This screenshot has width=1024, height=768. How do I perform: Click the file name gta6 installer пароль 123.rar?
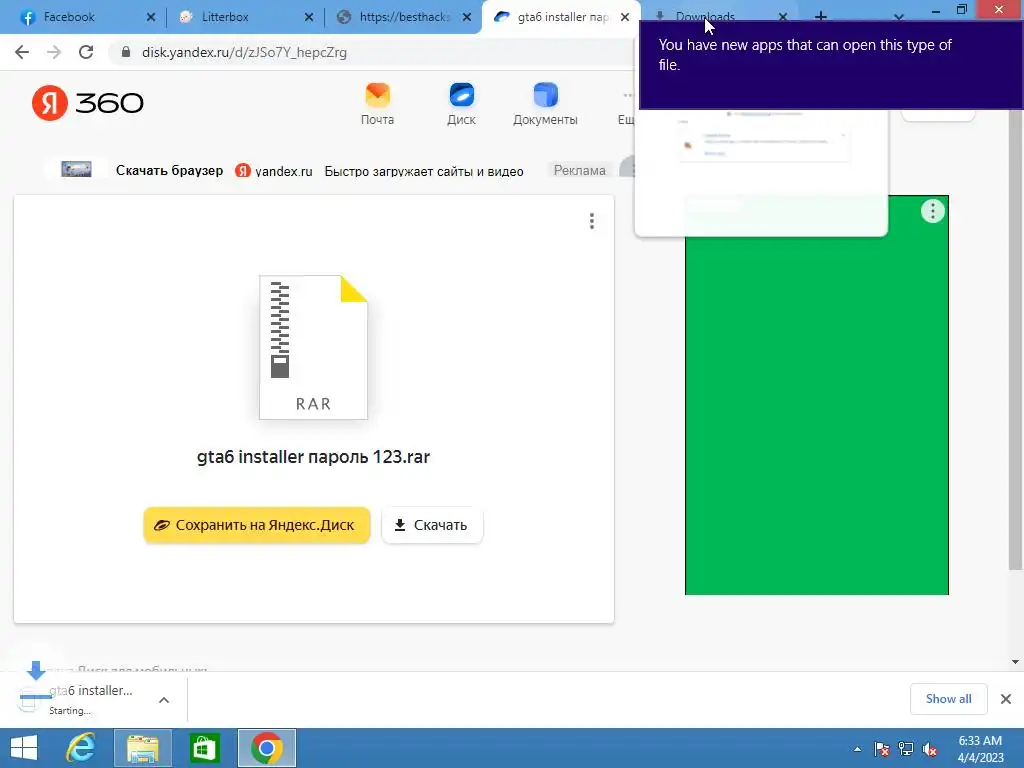point(313,456)
